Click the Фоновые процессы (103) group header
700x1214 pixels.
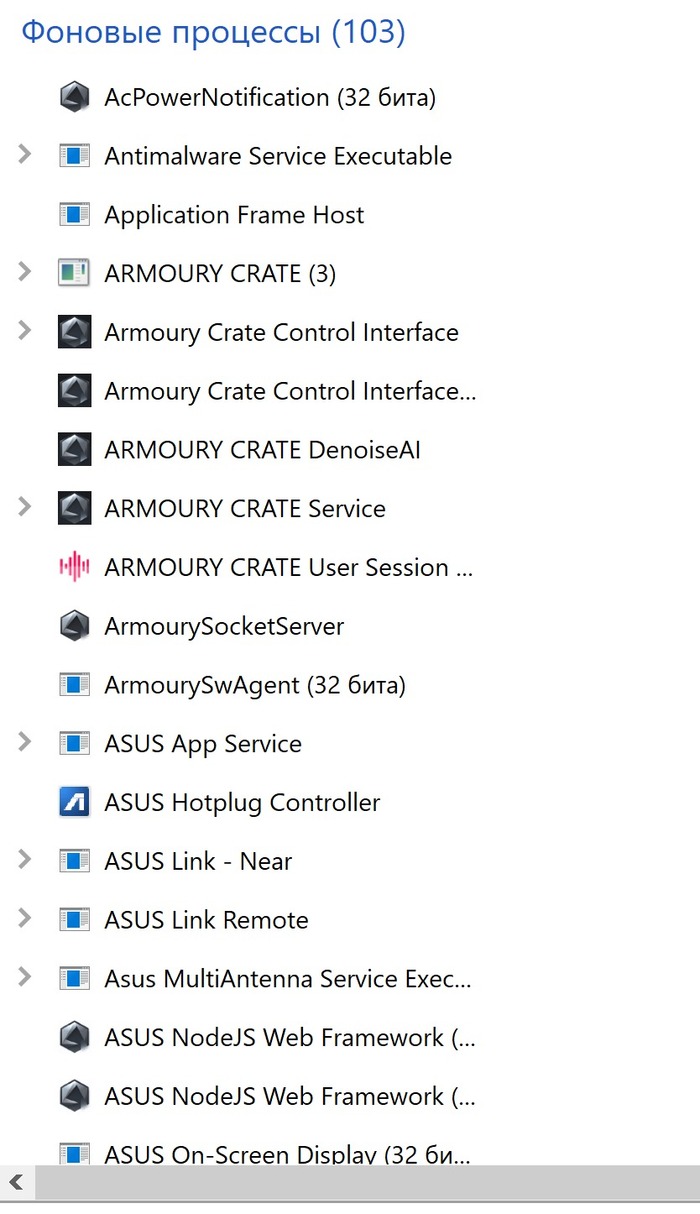click(x=213, y=33)
